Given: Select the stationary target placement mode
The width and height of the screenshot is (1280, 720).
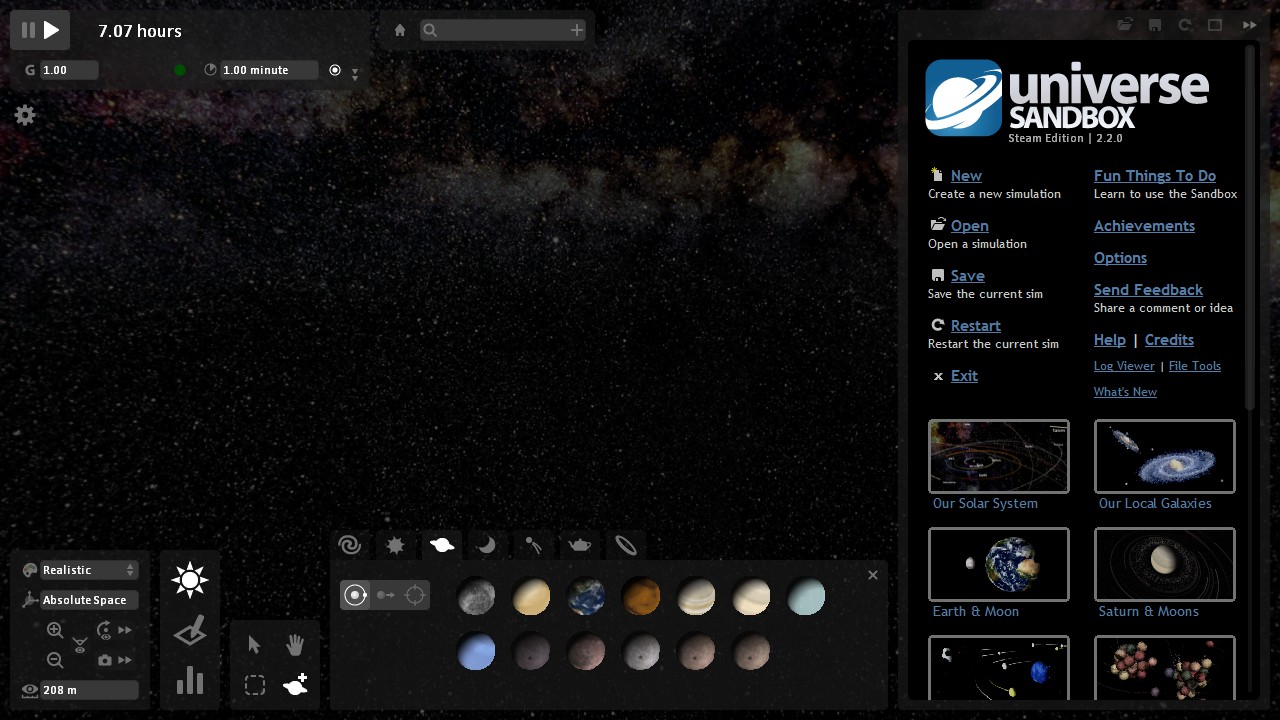Looking at the screenshot, I should coord(415,595).
